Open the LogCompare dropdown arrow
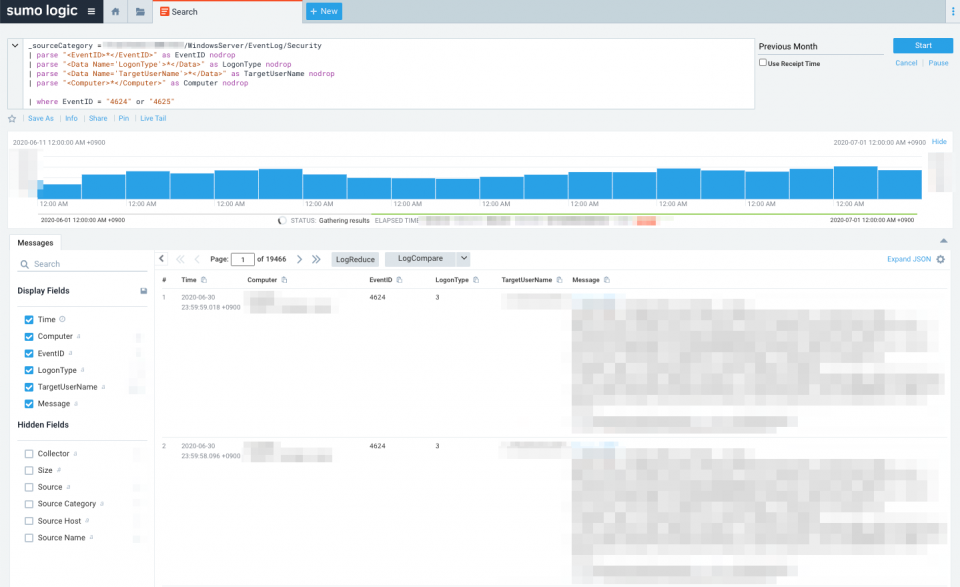The height and width of the screenshot is (587, 960). [x=463, y=259]
